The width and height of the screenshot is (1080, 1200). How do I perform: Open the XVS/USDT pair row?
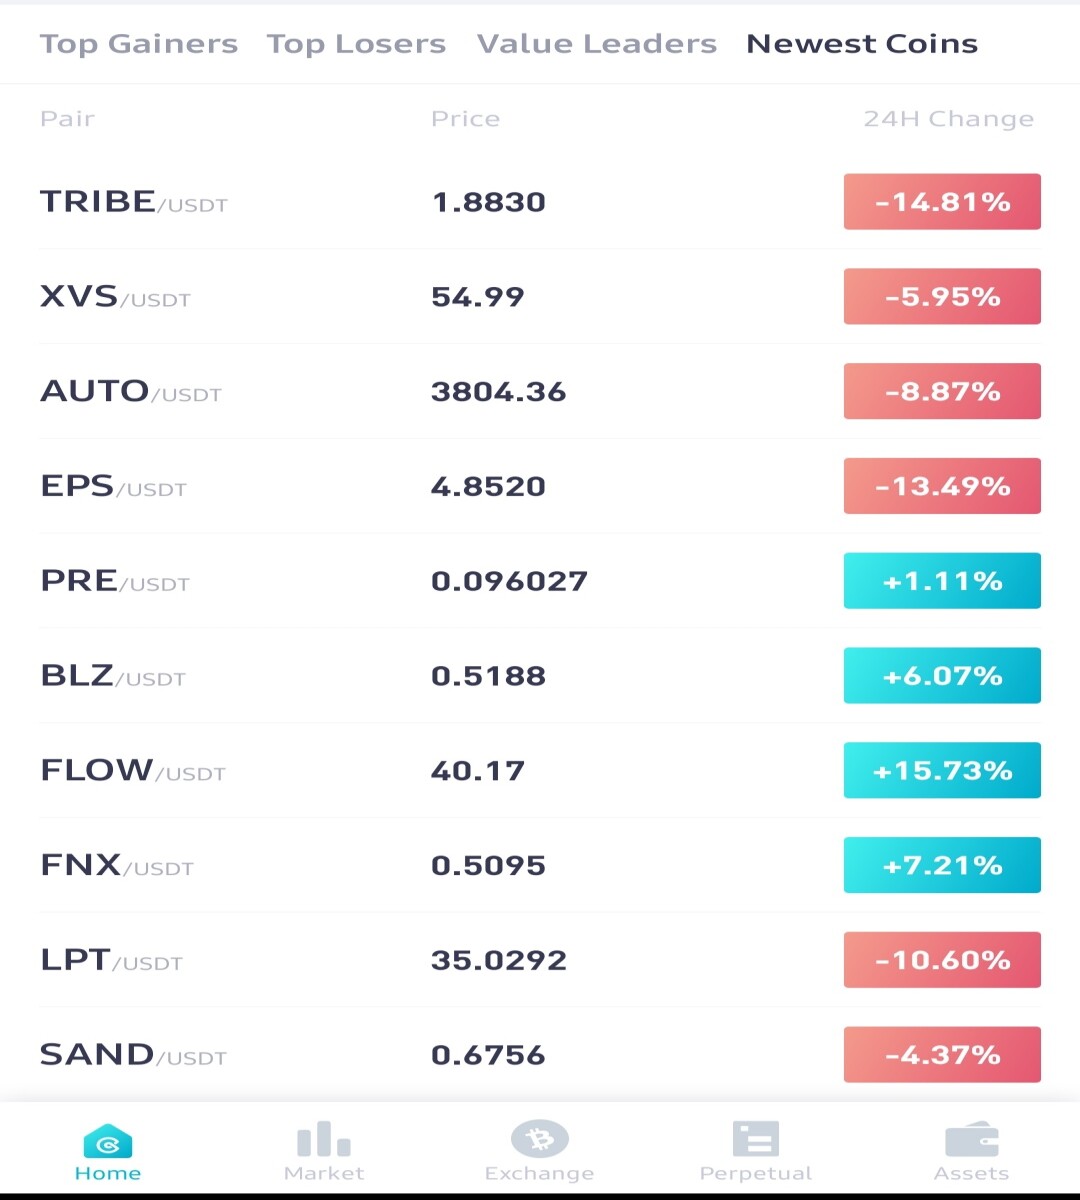coord(540,297)
